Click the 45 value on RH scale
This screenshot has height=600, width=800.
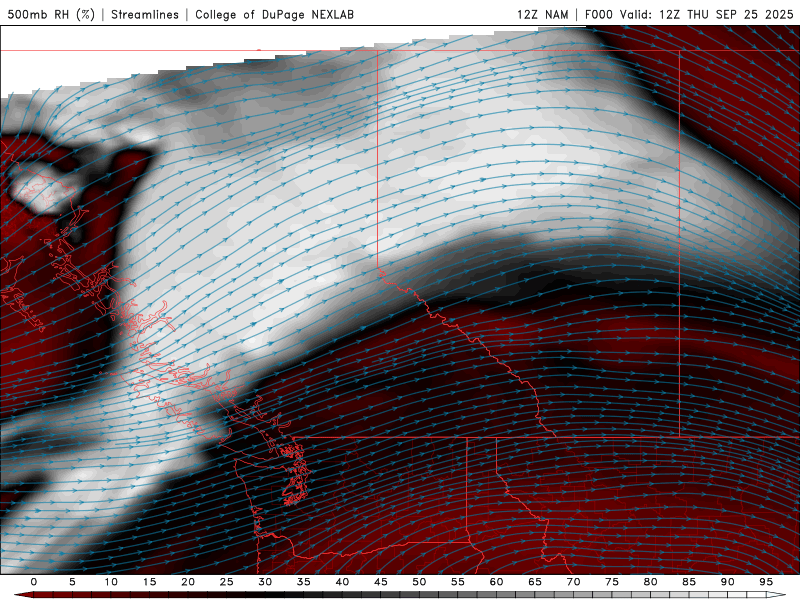(381, 582)
